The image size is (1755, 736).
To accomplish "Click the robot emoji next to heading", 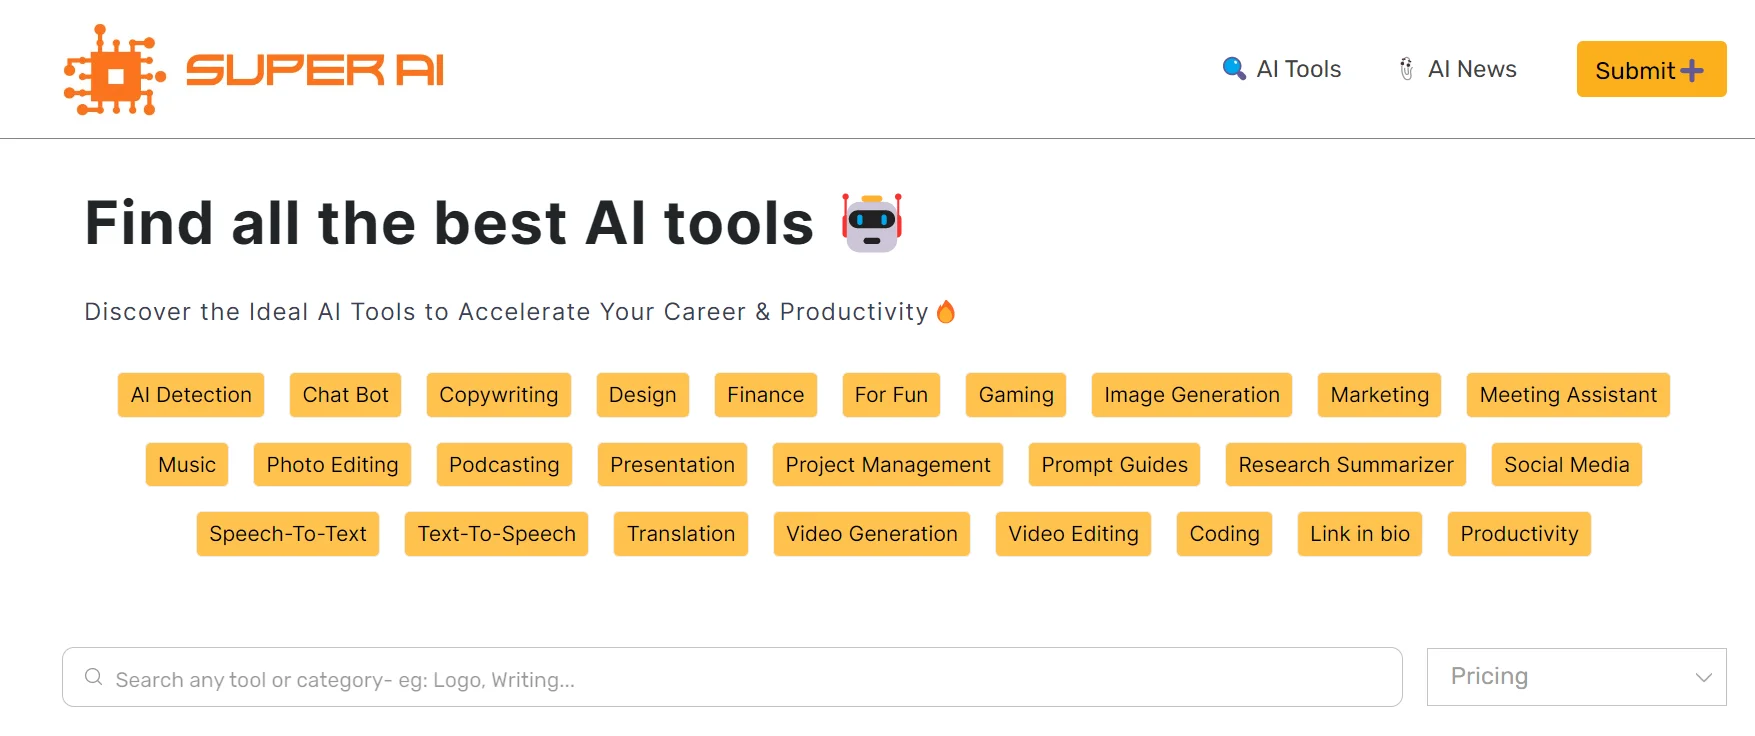I will pyautogui.click(x=872, y=222).
